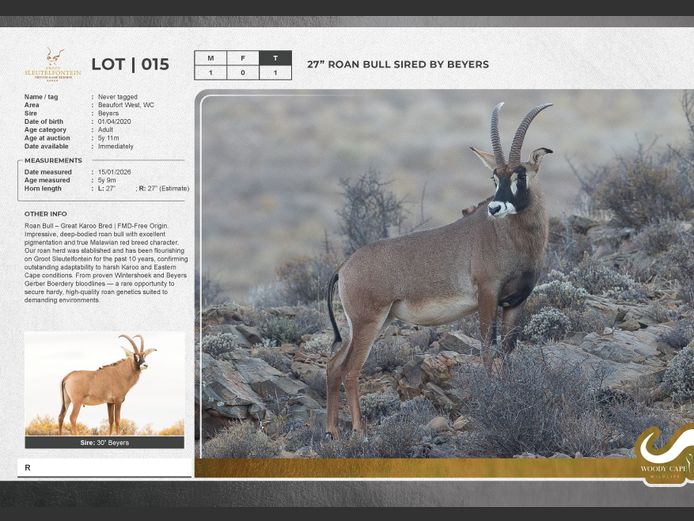
Task: Click the Sire value 'Beyers'
Action: [x=108, y=113]
